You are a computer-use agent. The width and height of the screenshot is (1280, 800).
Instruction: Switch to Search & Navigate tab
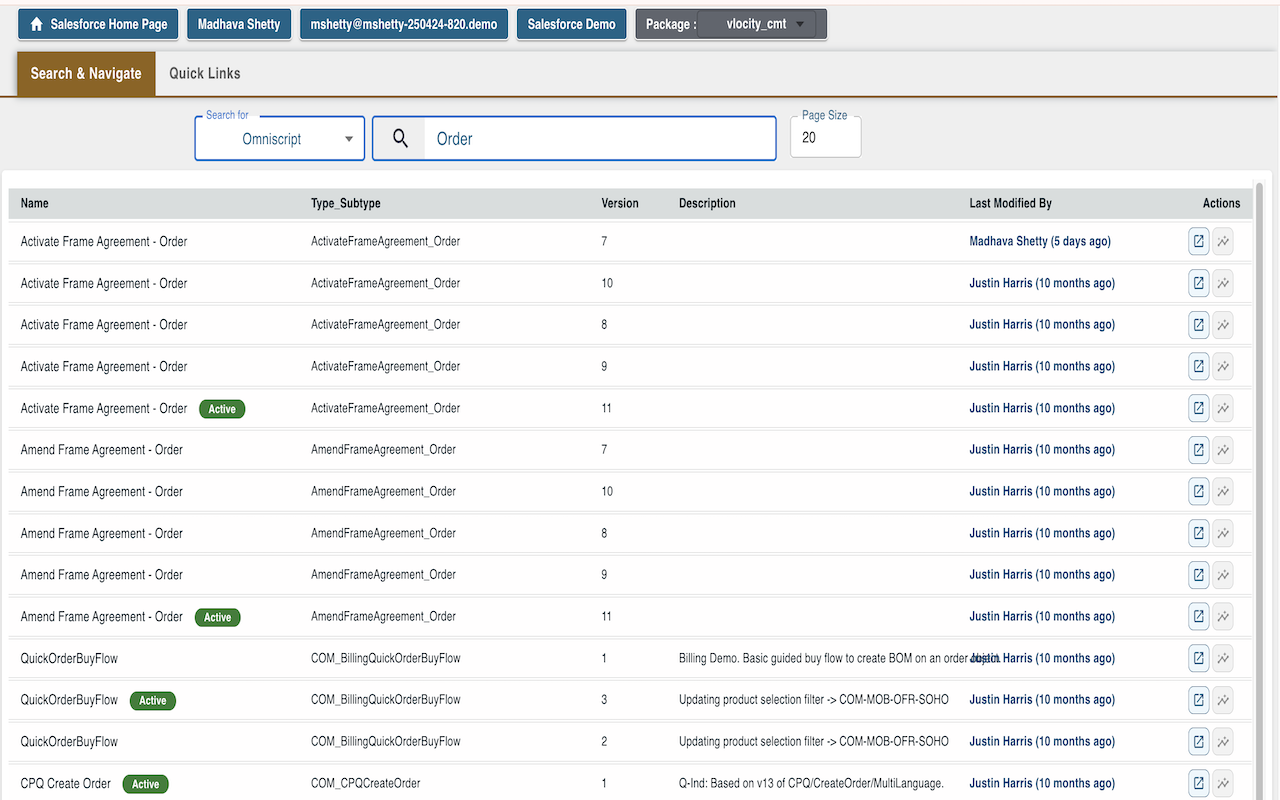pyautogui.click(x=86, y=73)
